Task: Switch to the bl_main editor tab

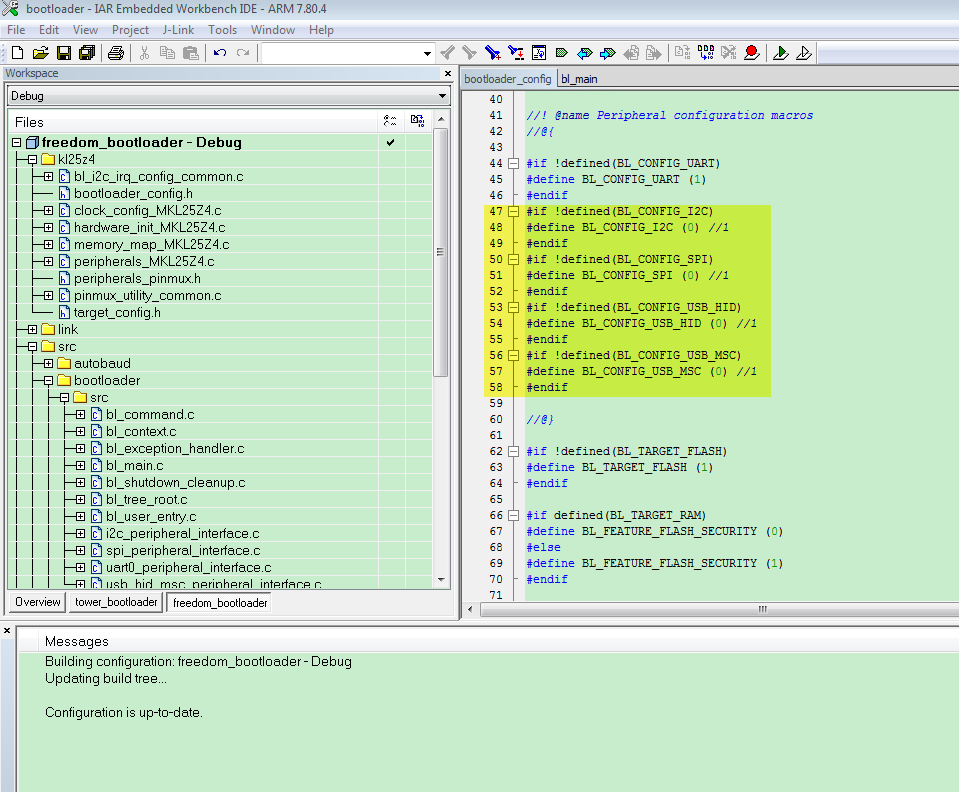Action: pyautogui.click(x=579, y=79)
